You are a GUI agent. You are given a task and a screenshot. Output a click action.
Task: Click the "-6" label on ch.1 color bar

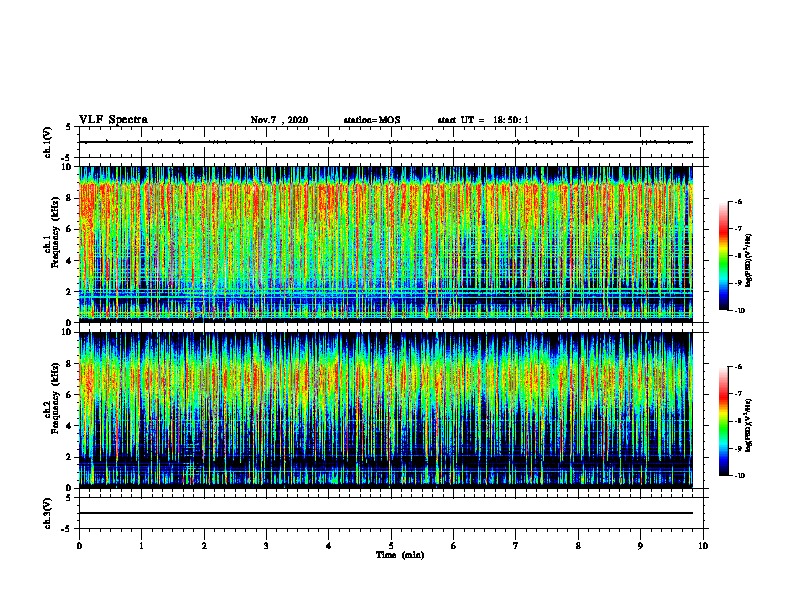[x=738, y=202]
